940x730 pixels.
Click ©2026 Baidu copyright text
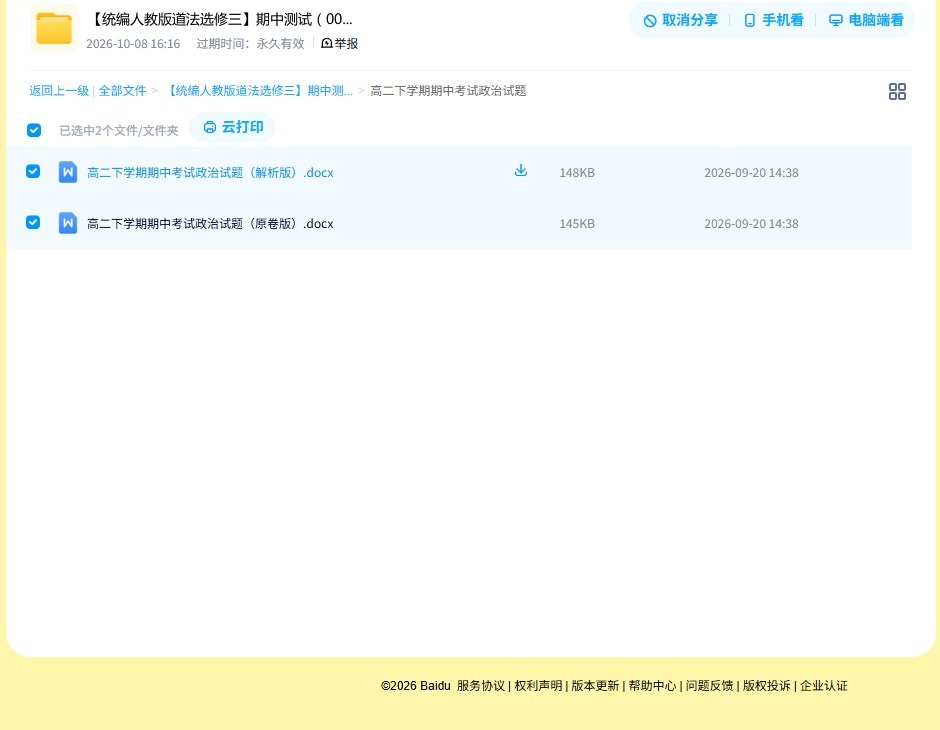415,686
